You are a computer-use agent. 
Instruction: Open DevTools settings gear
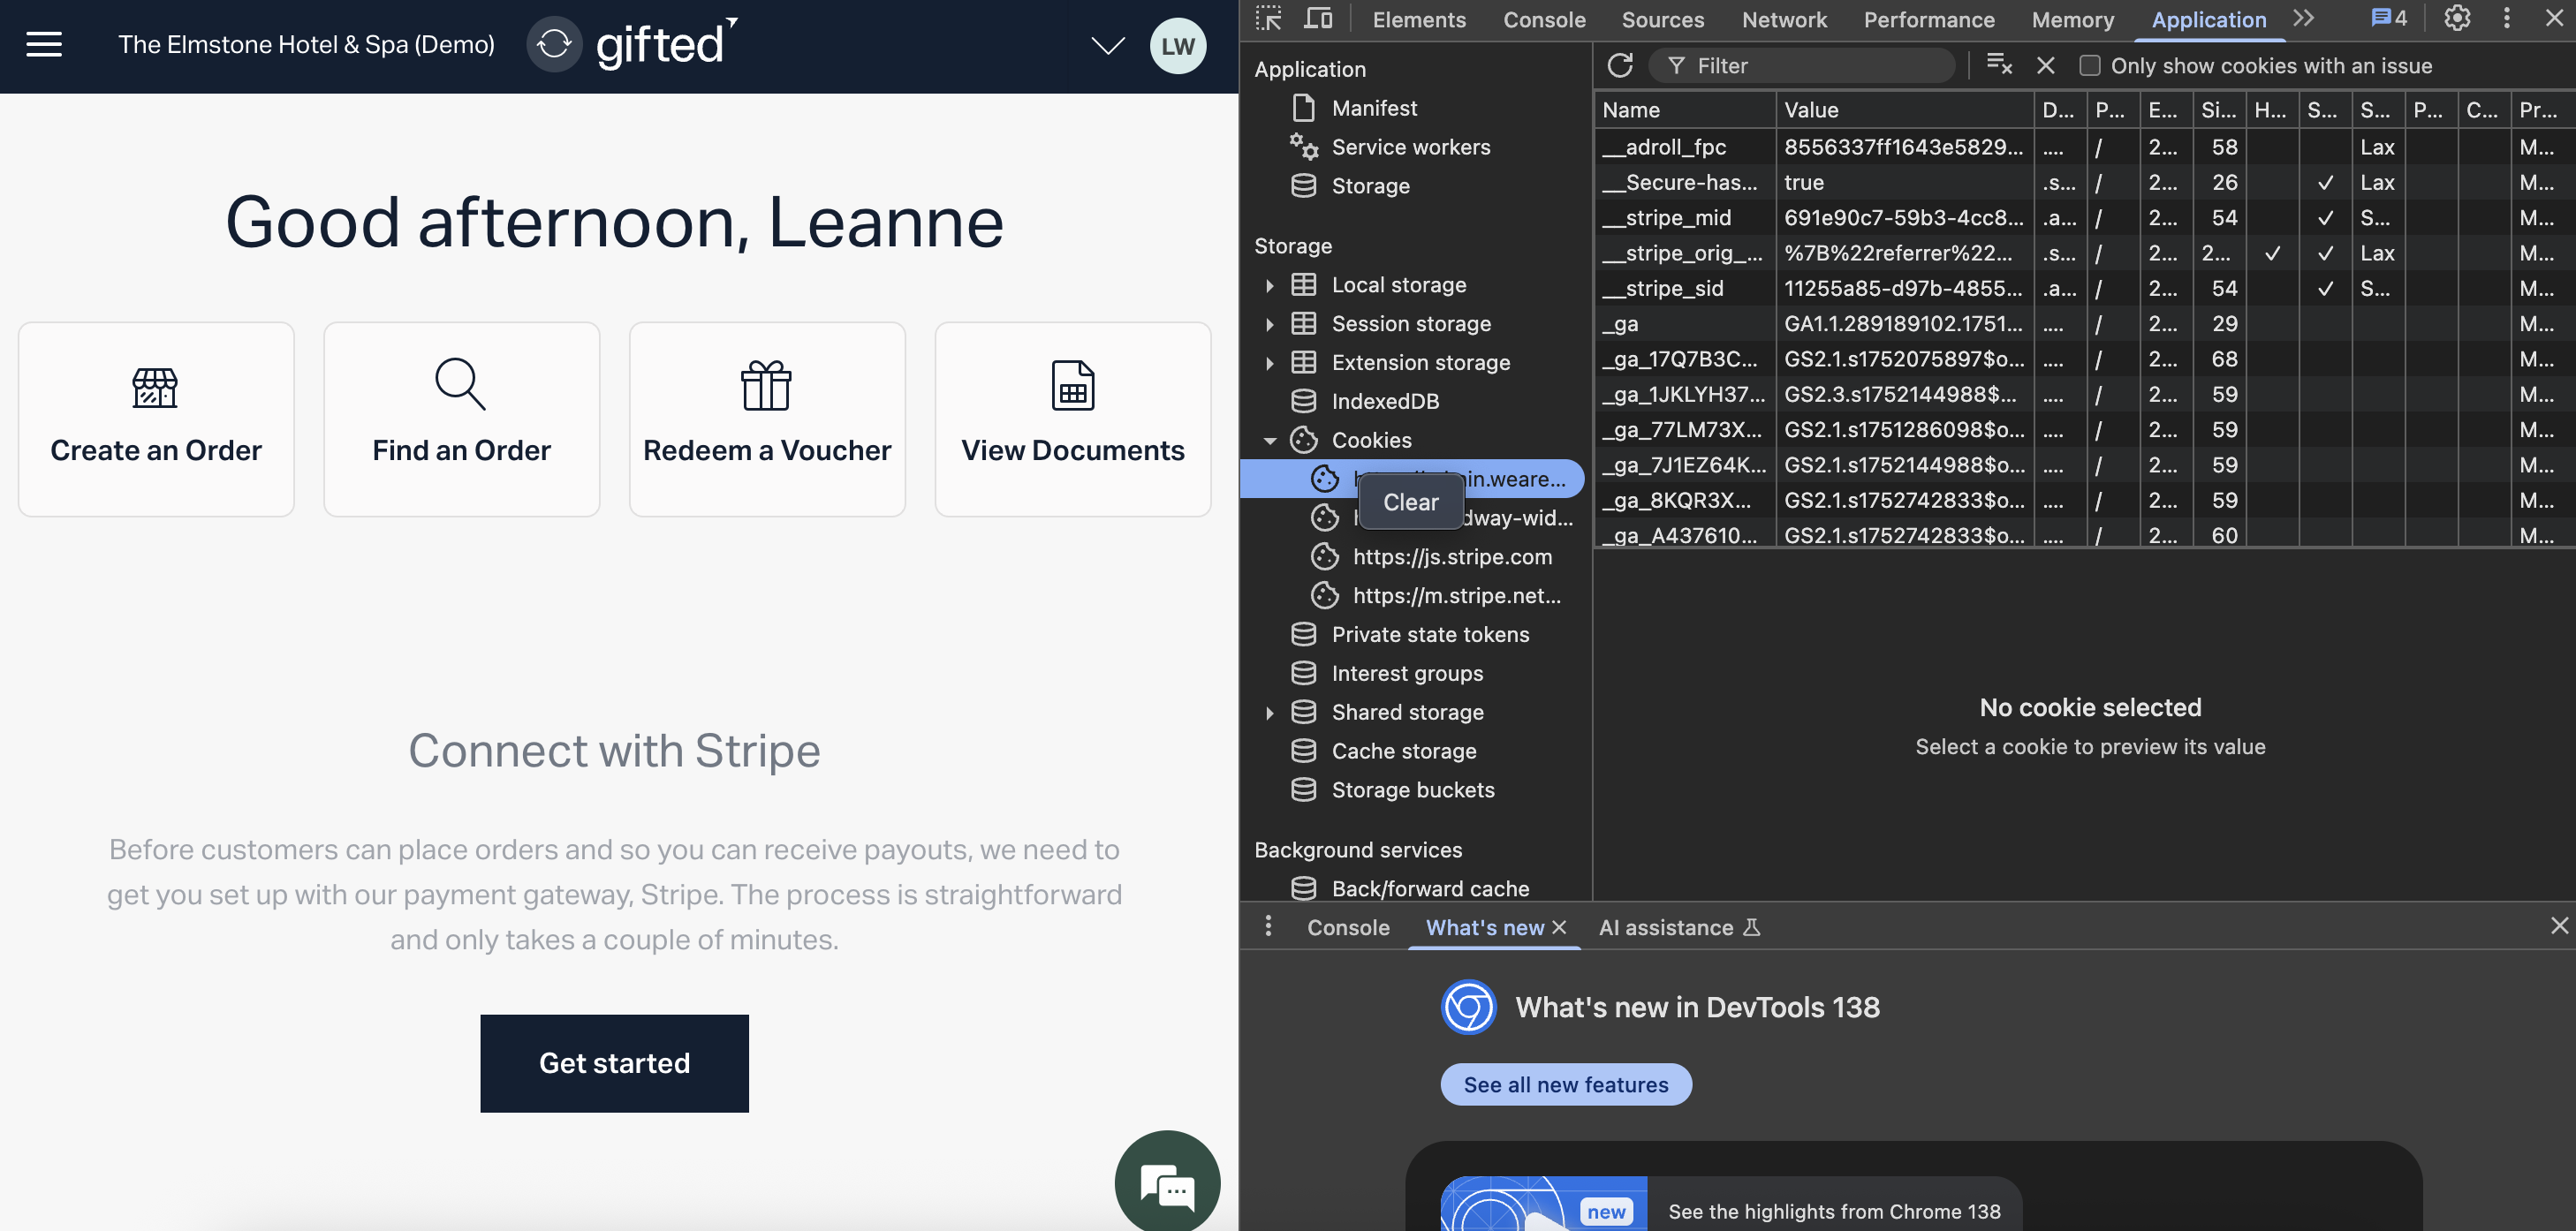click(2456, 18)
